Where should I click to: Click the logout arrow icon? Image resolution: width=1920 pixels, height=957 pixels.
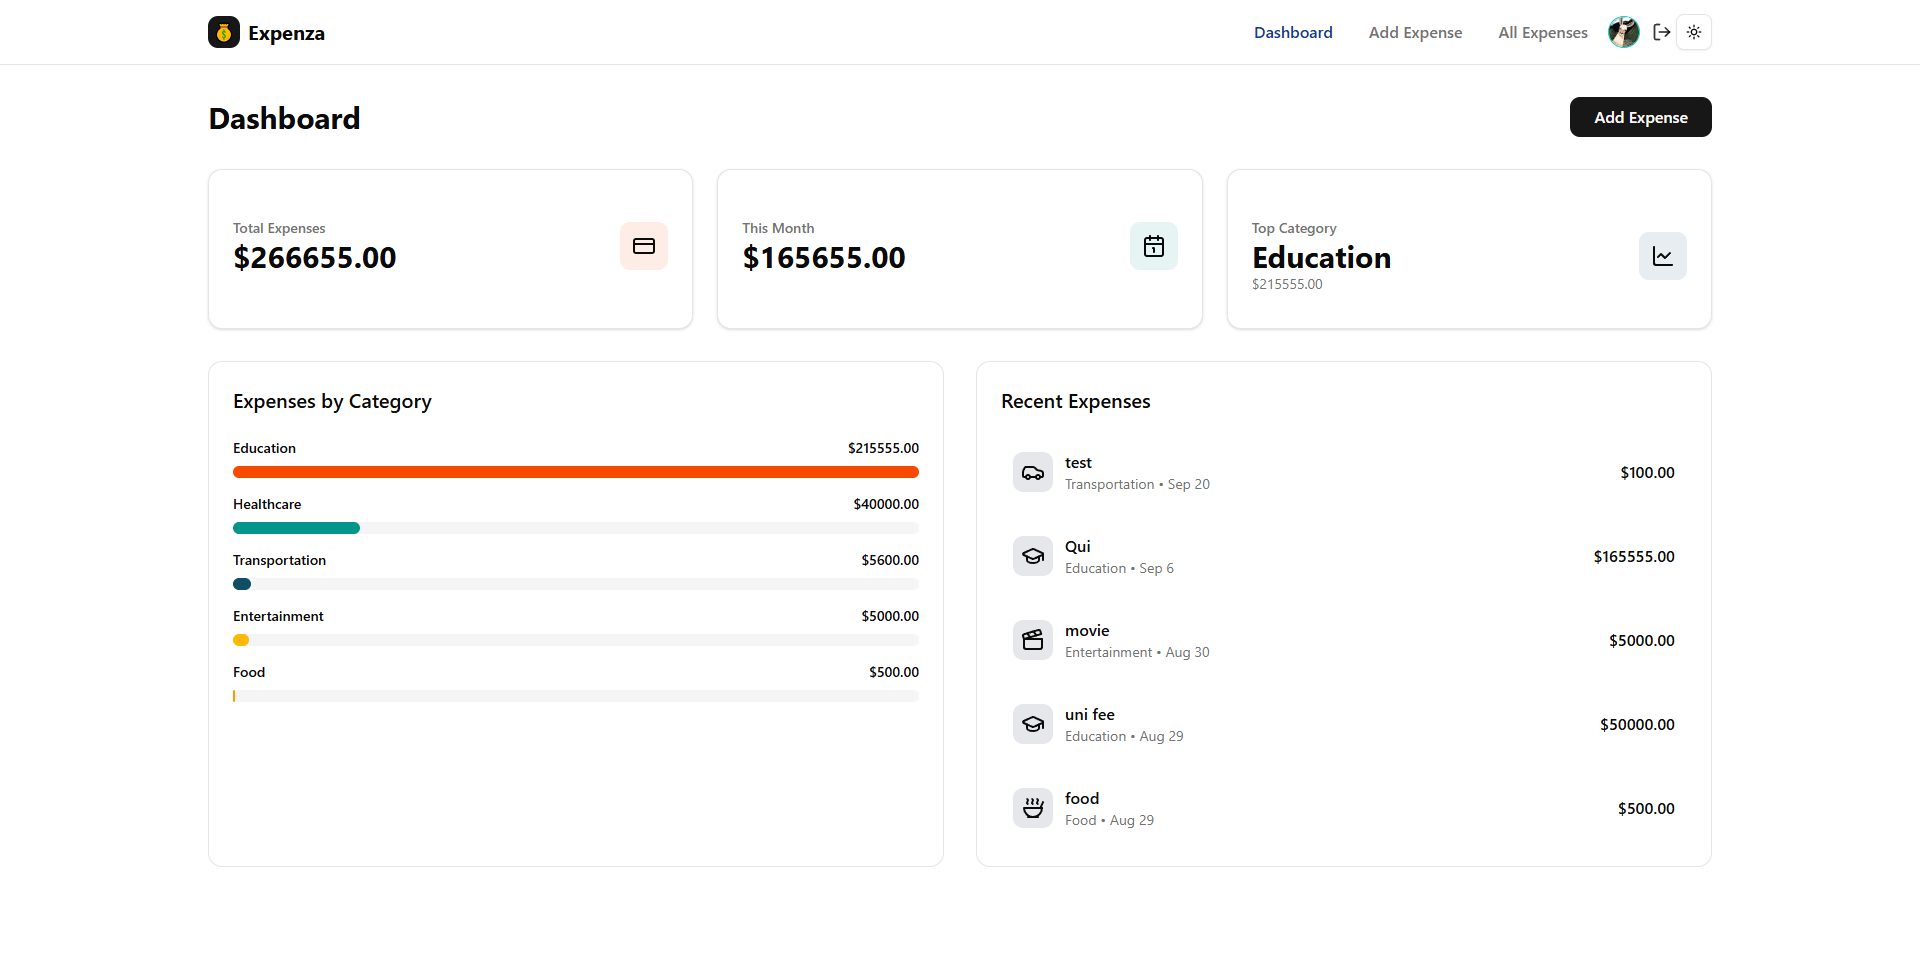pos(1662,32)
